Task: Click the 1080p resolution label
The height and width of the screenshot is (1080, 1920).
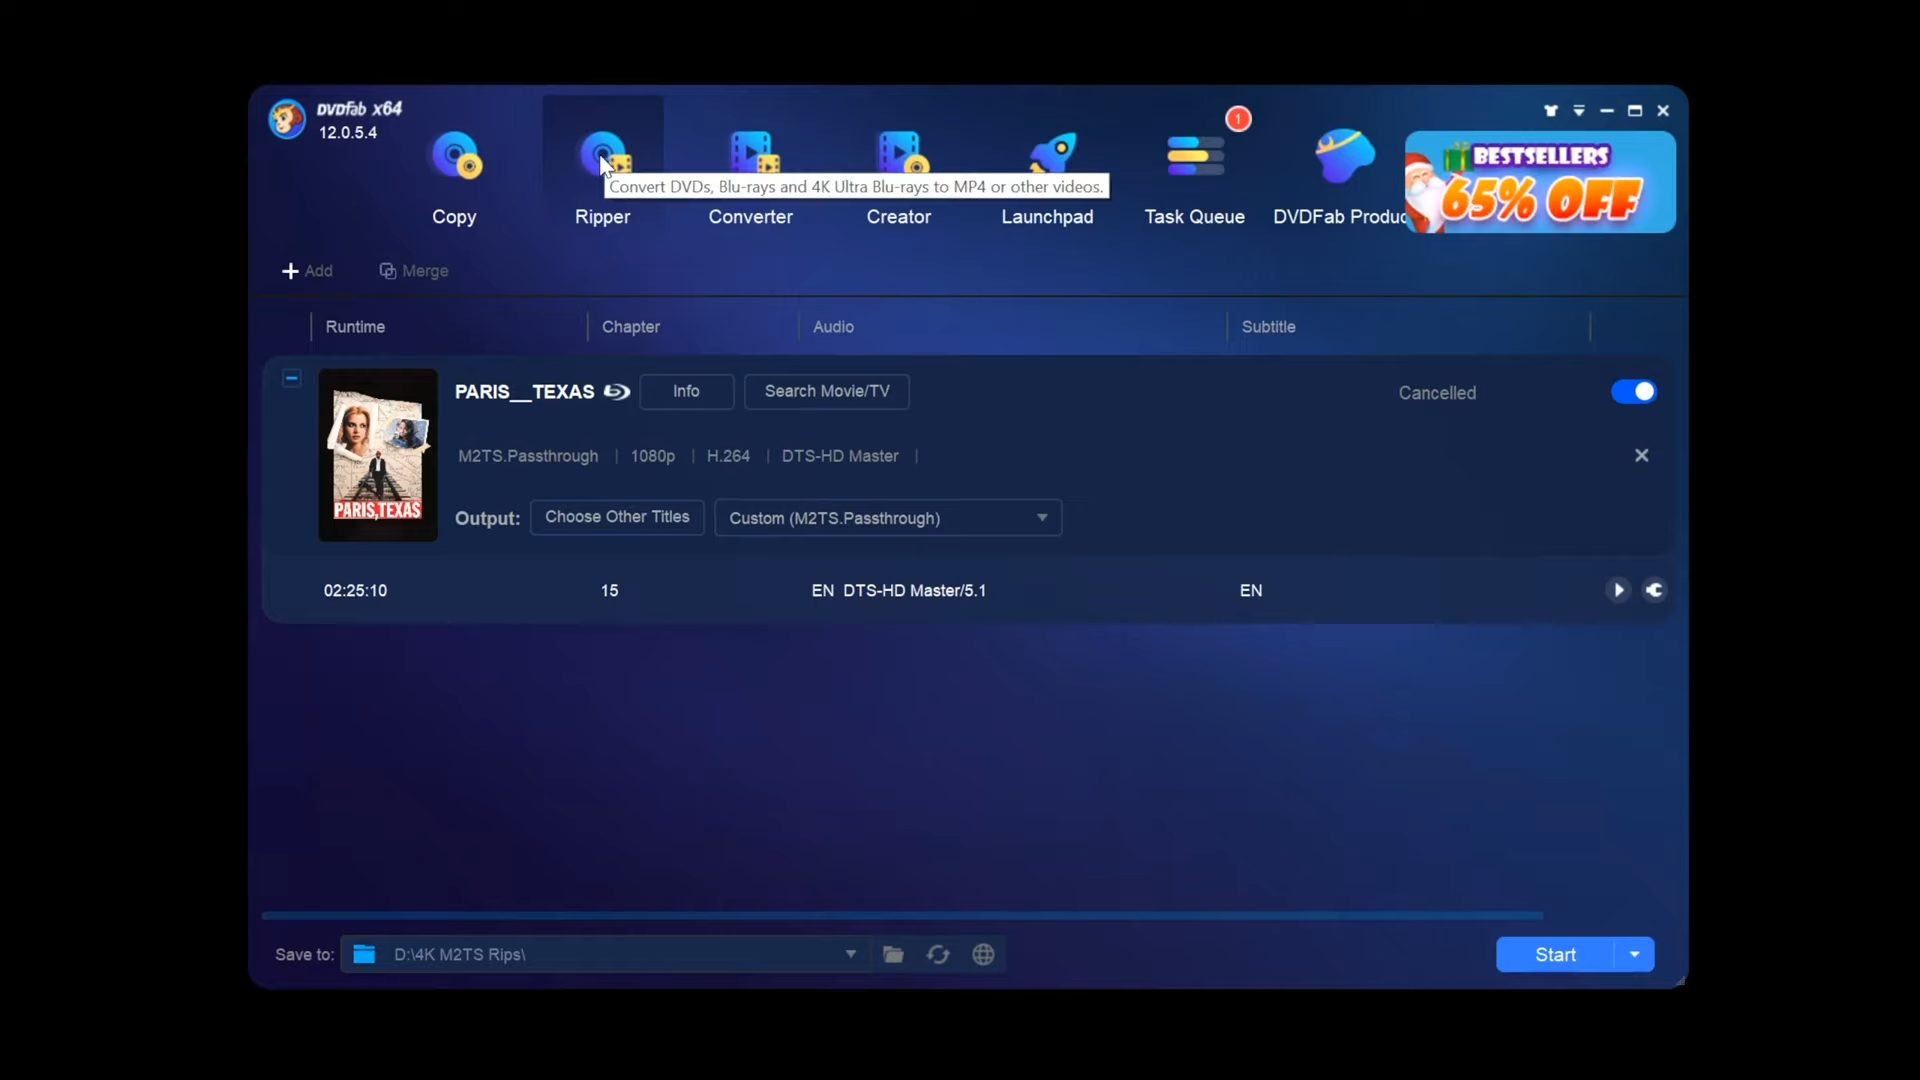Action: [x=653, y=456]
